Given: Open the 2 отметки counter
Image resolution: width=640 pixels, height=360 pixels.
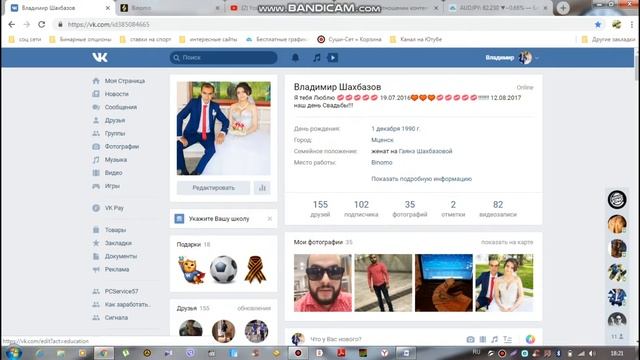Looking at the screenshot, I should pyautogui.click(x=453, y=208).
